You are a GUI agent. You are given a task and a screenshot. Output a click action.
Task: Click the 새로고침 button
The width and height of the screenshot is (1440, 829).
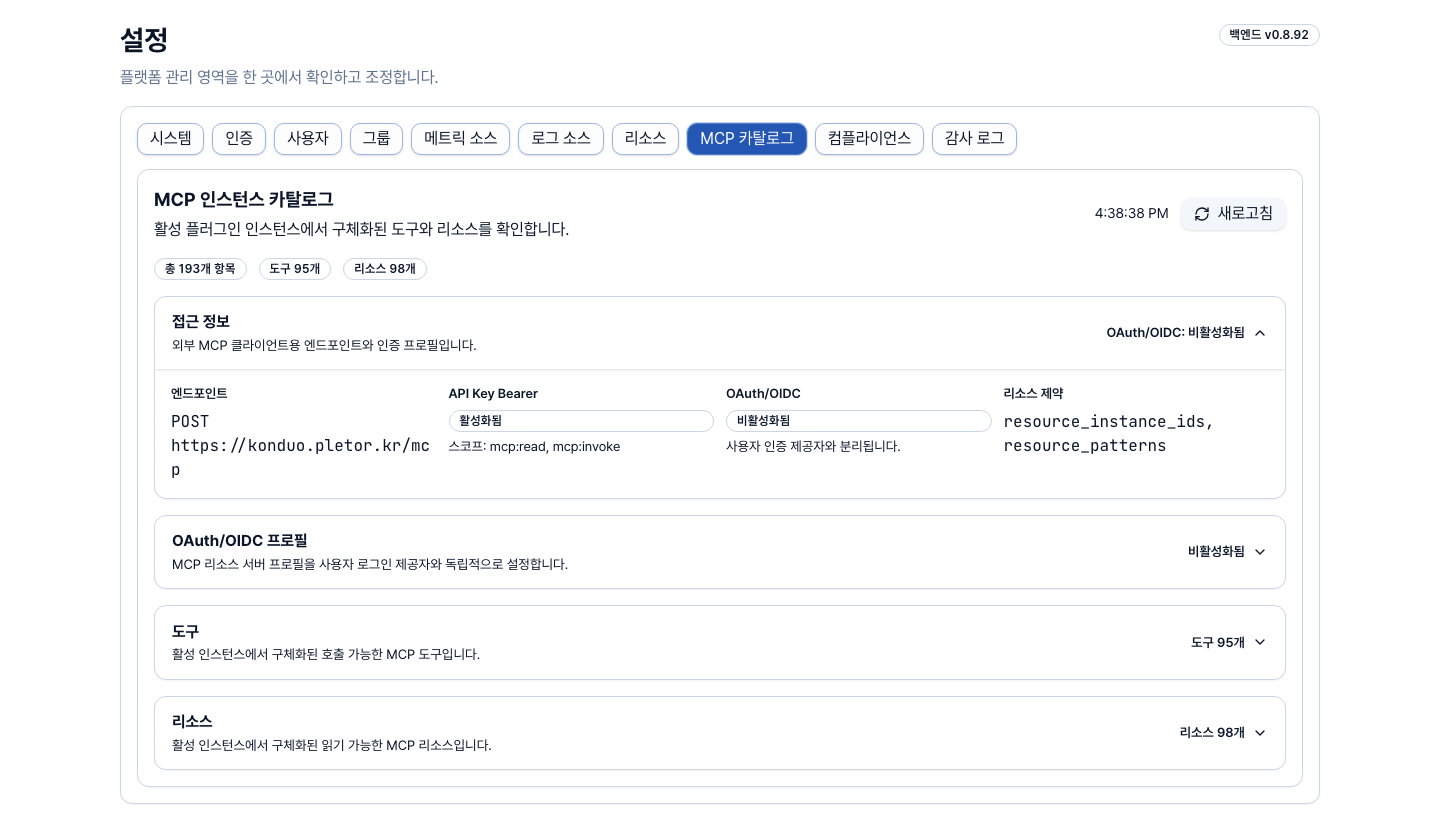[1233, 214]
